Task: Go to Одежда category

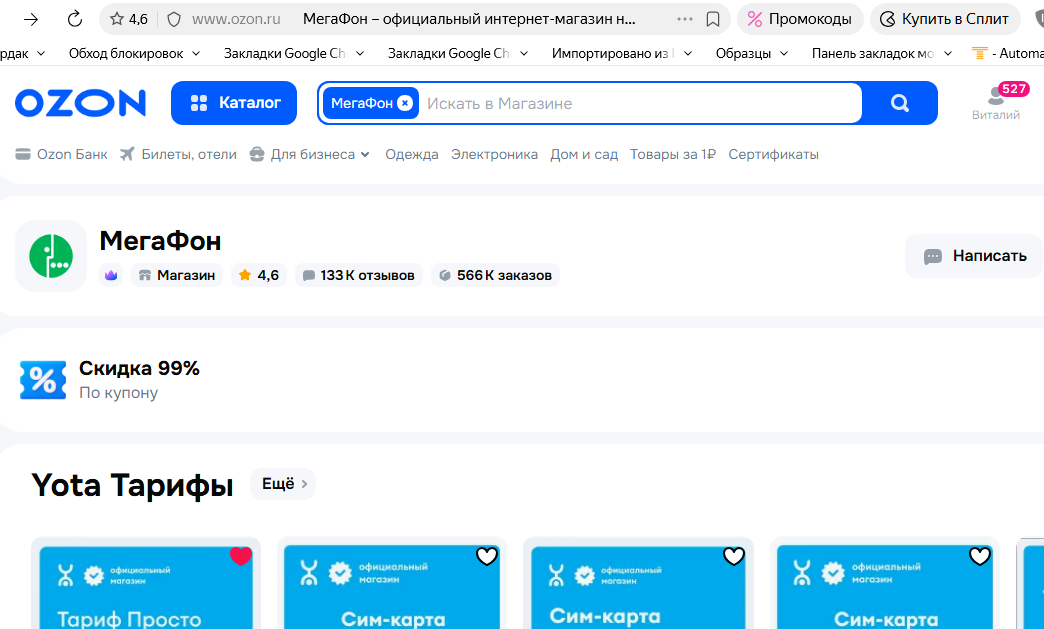Action: pos(411,154)
